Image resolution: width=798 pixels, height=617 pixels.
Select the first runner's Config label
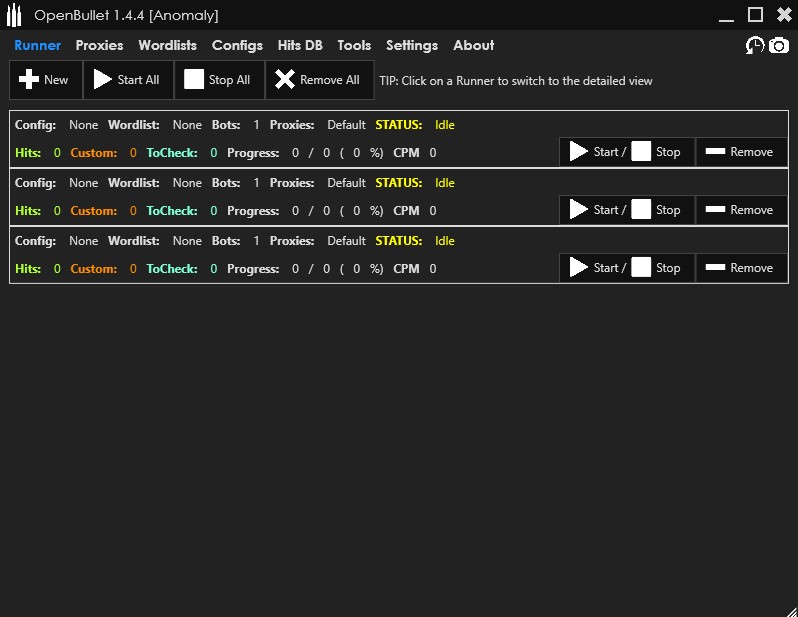click(x=35, y=125)
